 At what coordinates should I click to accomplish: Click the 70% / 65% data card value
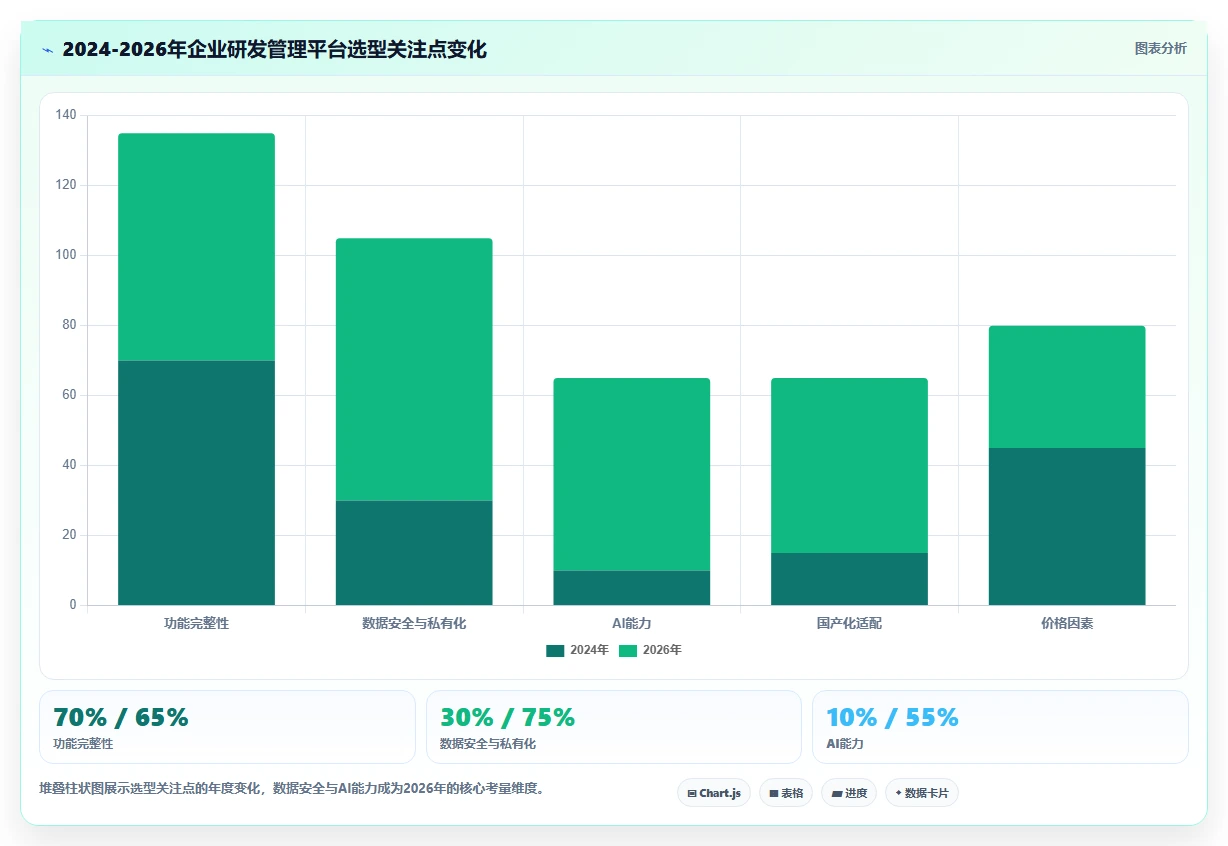point(121,717)
